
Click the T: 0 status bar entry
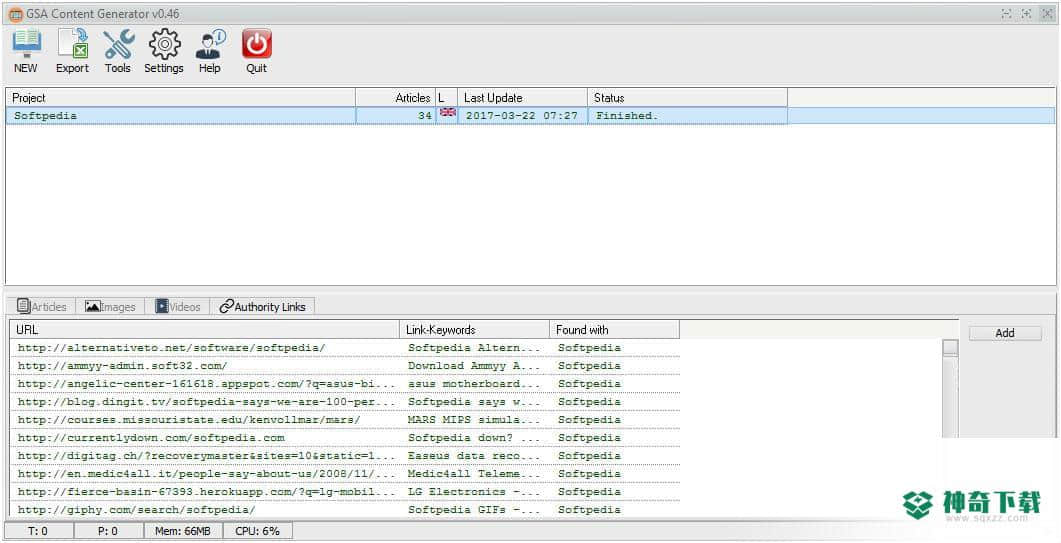(38, 531)
